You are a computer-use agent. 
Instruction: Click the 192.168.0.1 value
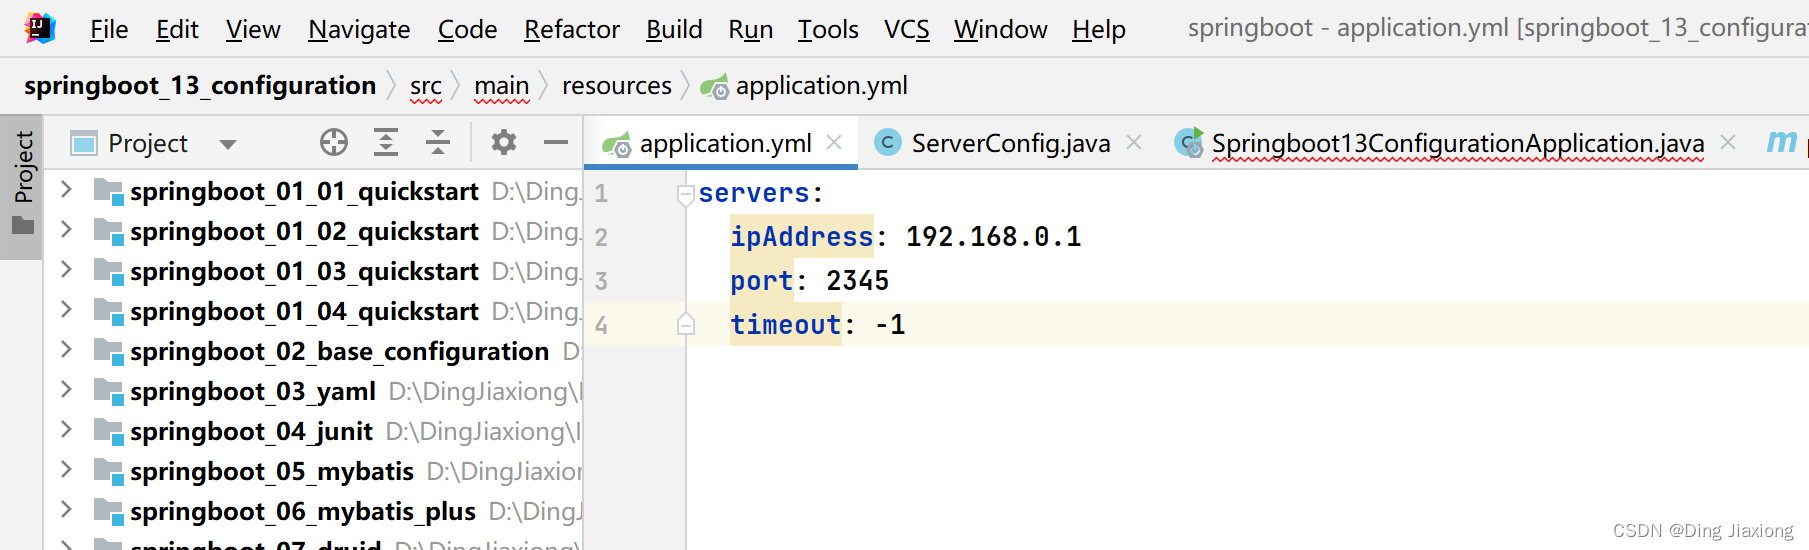994,237
